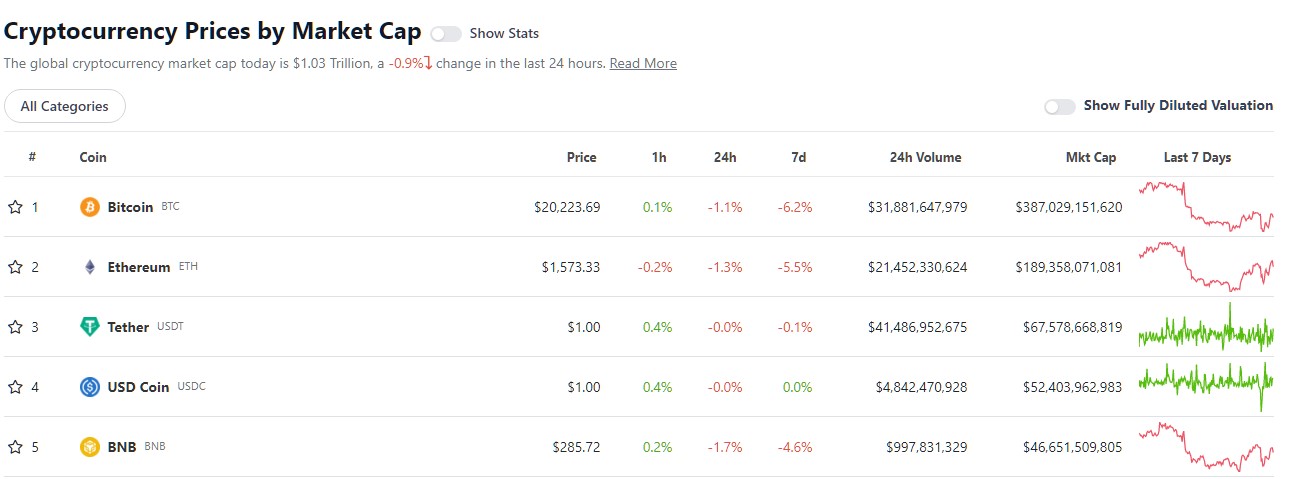
Task: Click the orange Bitcoin logo icon
Action: pyautogui.click(x=90, y=207)
